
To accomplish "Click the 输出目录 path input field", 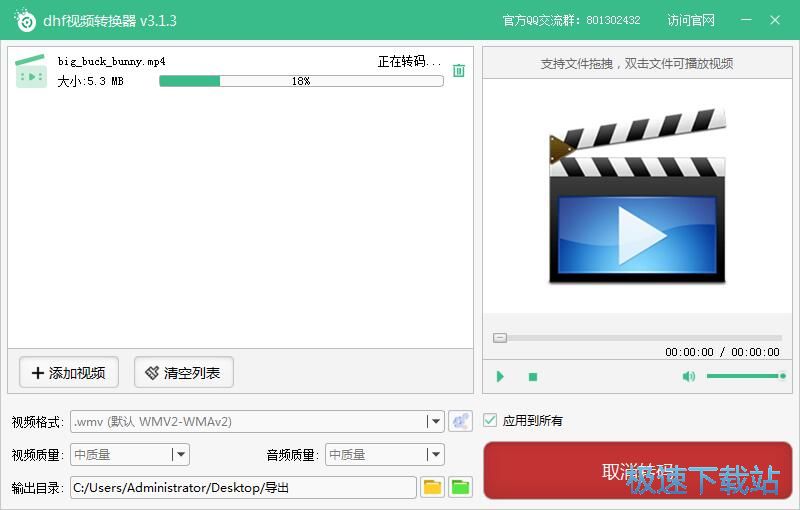I will (243, 488).
